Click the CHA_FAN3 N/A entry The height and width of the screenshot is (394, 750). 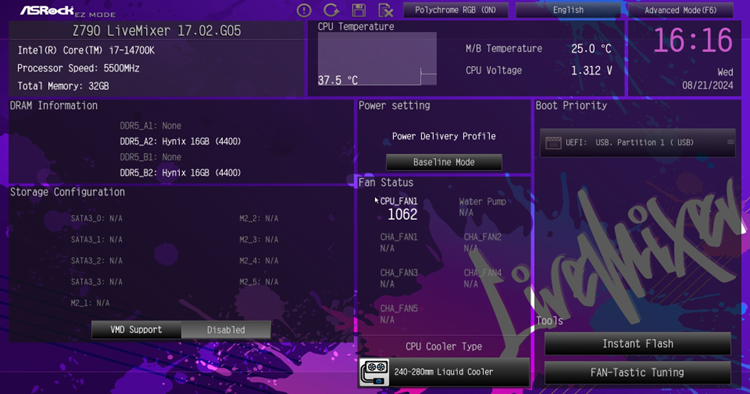(x=398, y=278)
